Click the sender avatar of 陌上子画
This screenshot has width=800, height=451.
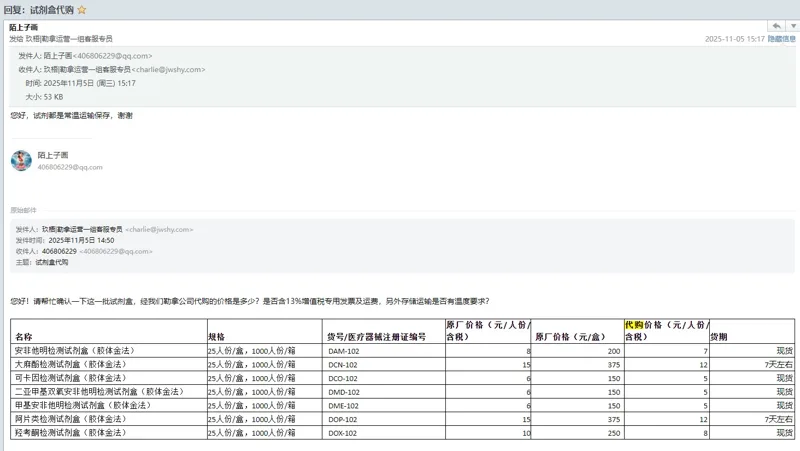coord(21,161)
